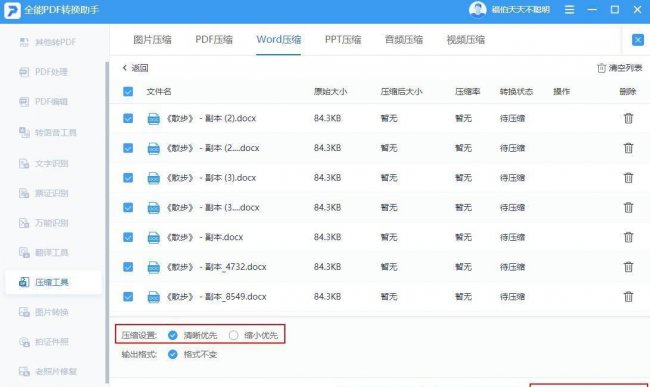The height and width of the screenshot is (387, 650).
Task: Delete the 副本_4732.docx row via trash icon
Action: pos(628,267)
